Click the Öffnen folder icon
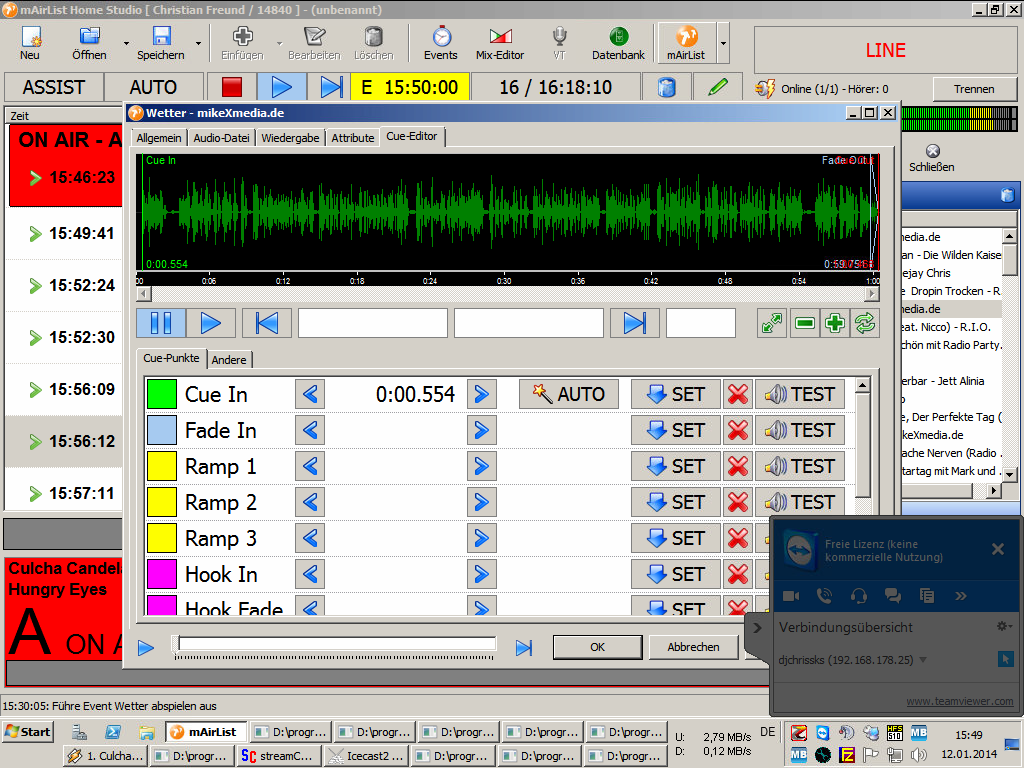 click(x=89, y=43)
